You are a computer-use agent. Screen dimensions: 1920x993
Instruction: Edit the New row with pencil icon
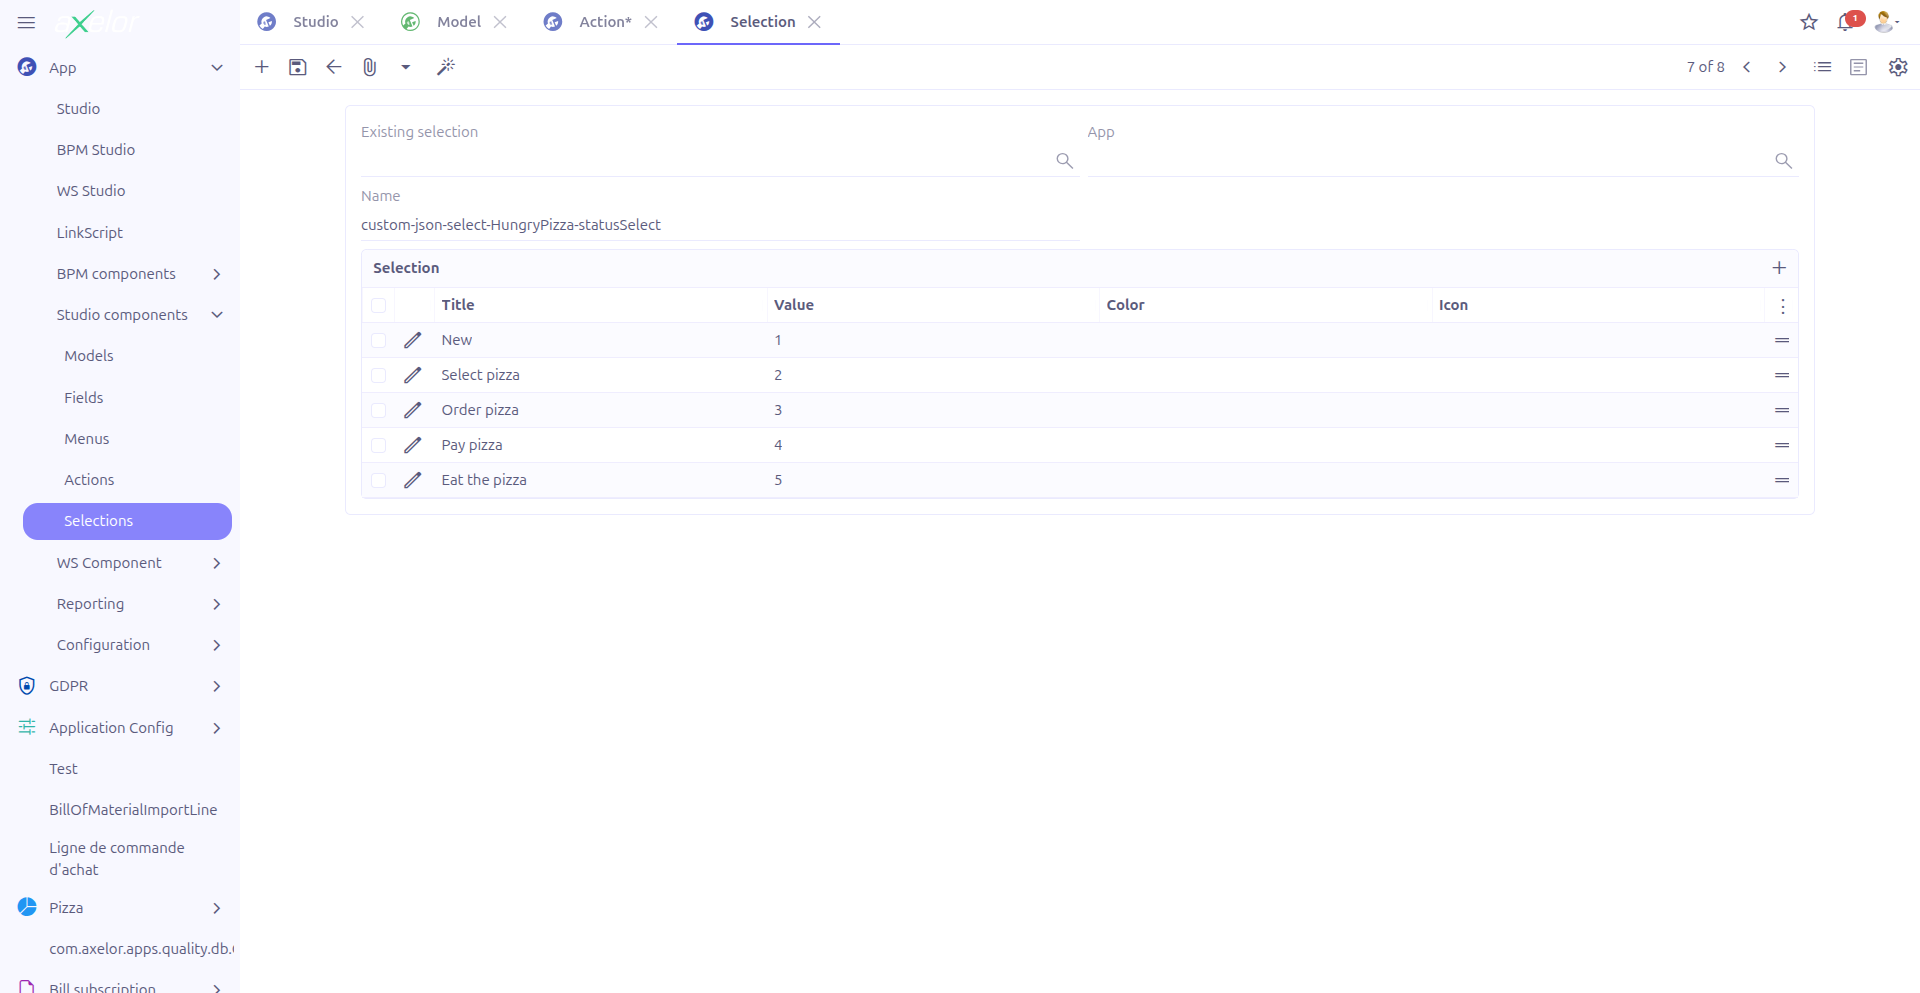[413, 340]
